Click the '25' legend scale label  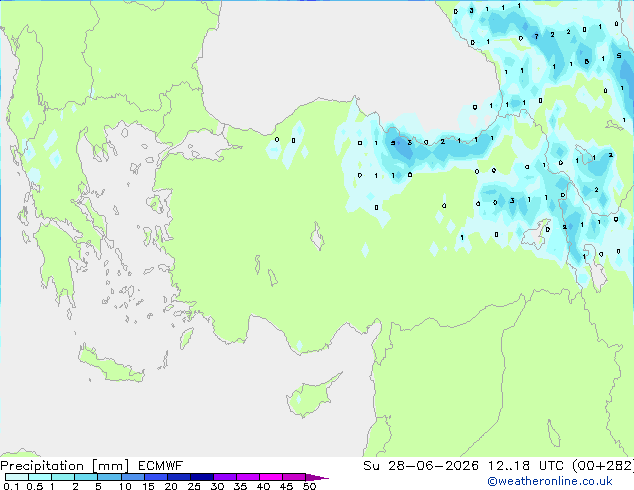(x=194, y=486)
